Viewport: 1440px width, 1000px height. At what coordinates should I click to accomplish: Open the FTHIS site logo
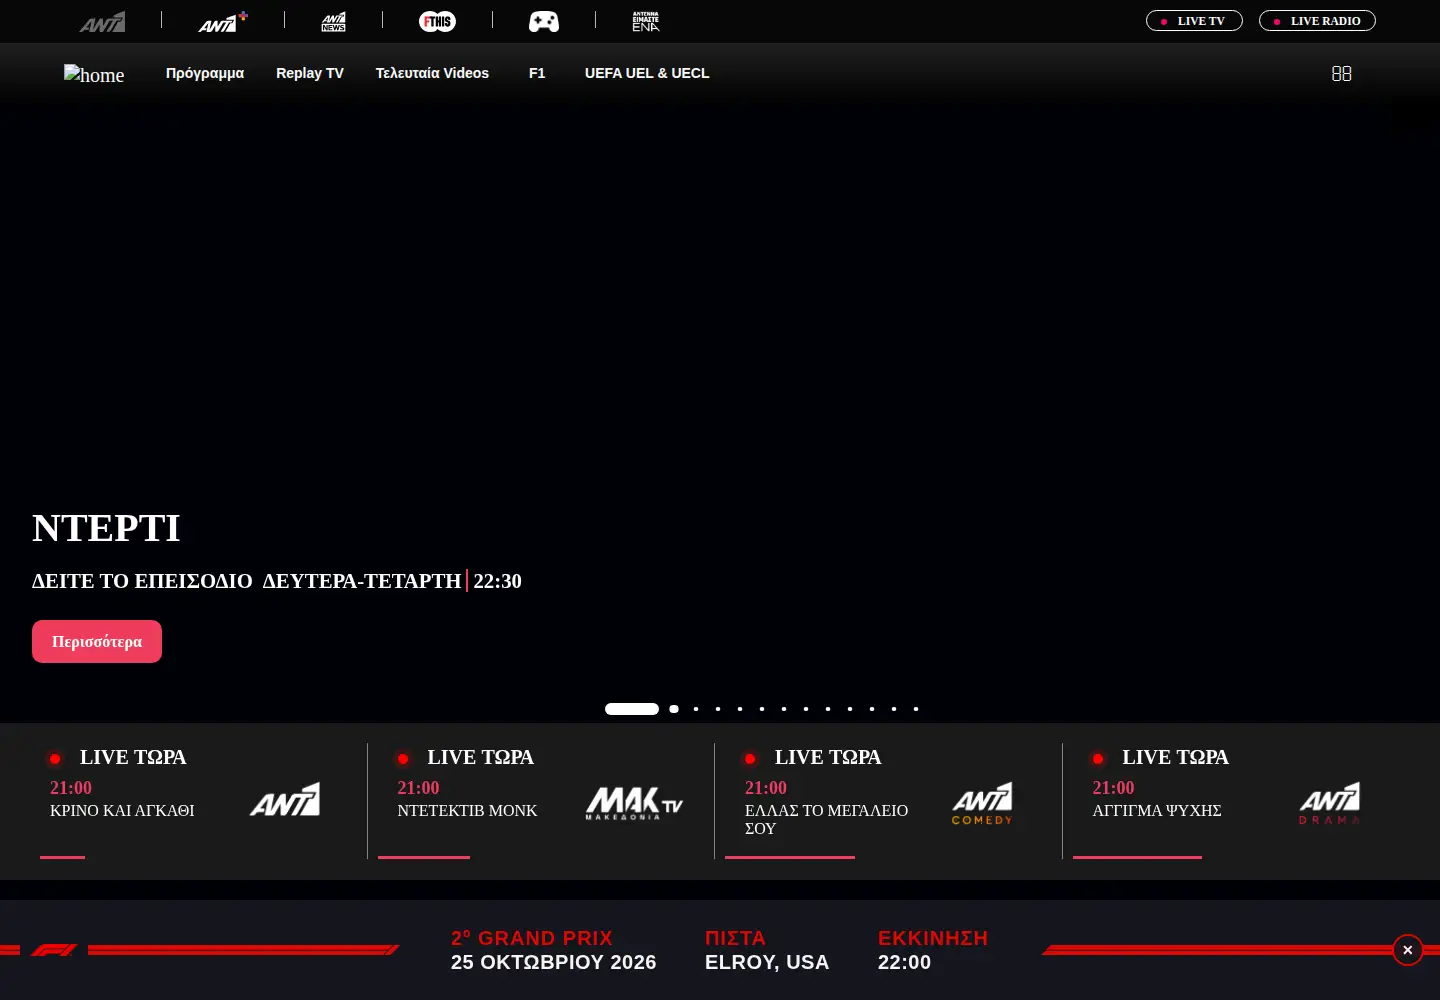point(437,21)
